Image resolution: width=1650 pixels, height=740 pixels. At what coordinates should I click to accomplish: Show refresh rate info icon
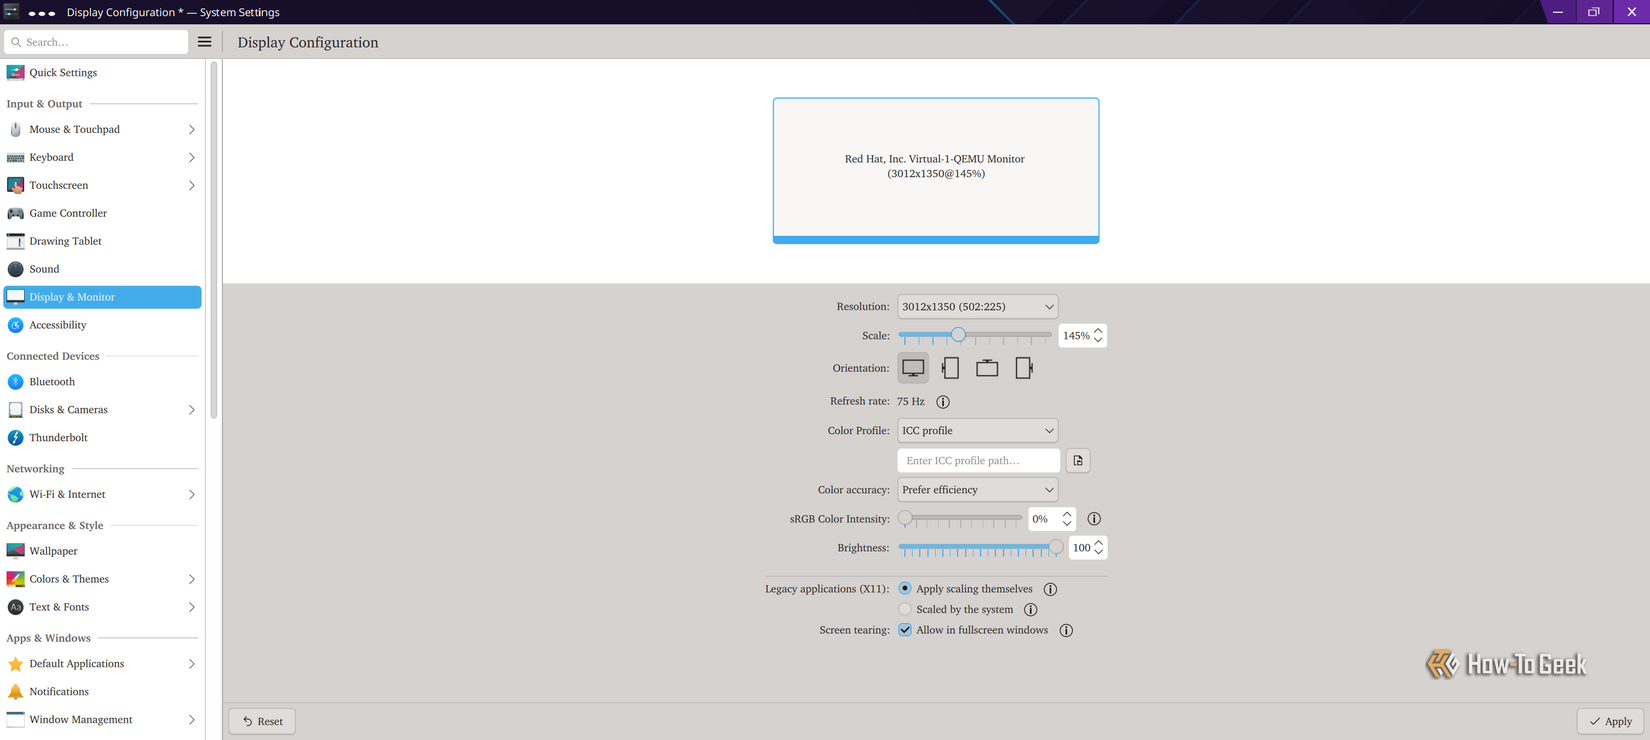click(x=943, y=402)
